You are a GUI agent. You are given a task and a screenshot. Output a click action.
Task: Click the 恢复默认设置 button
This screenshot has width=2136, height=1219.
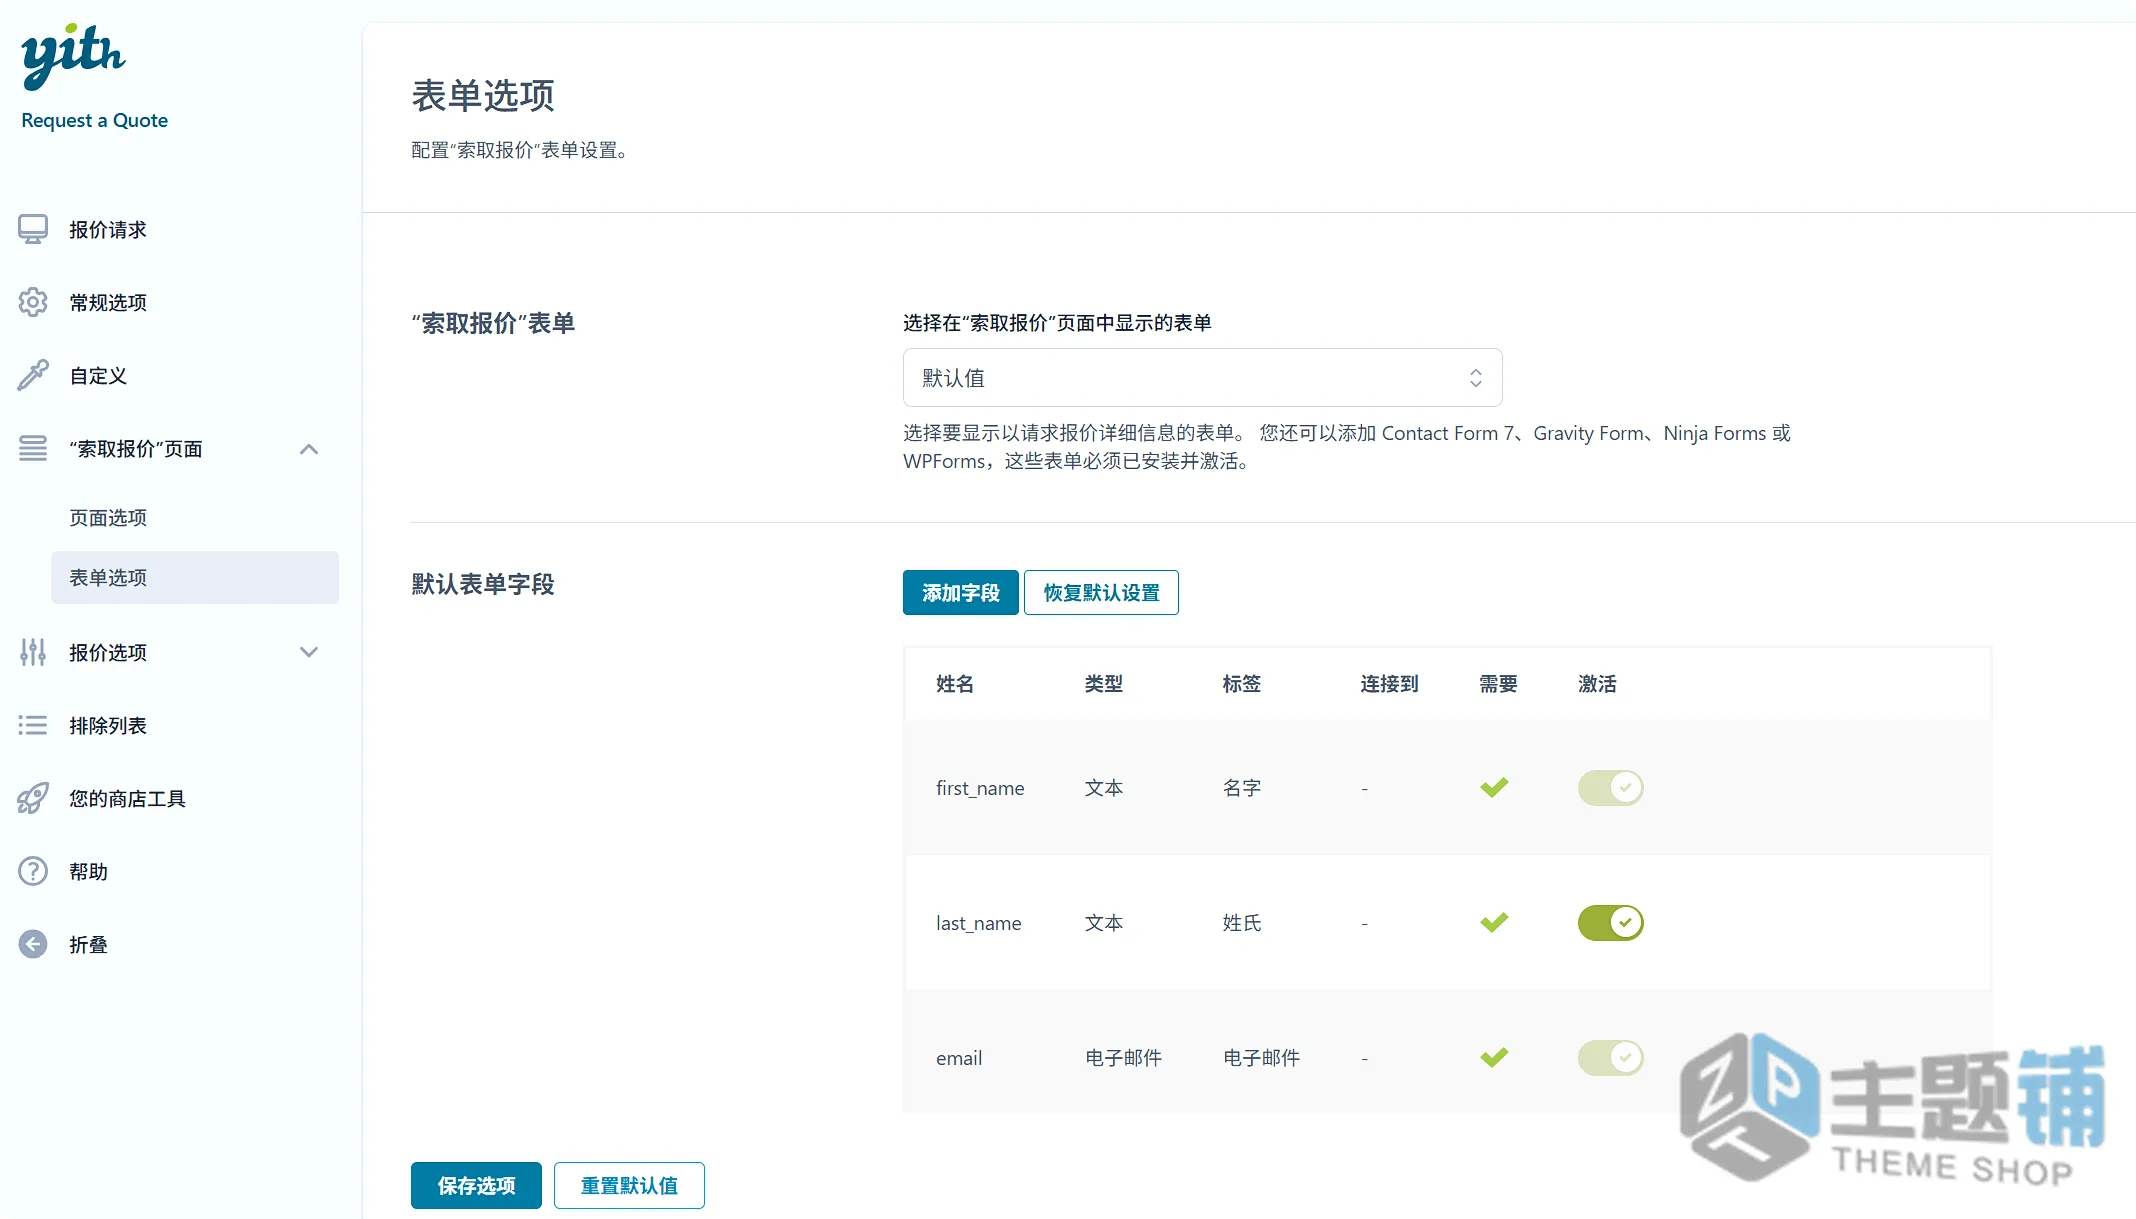pyautogui.click(x=1101, y=593)
